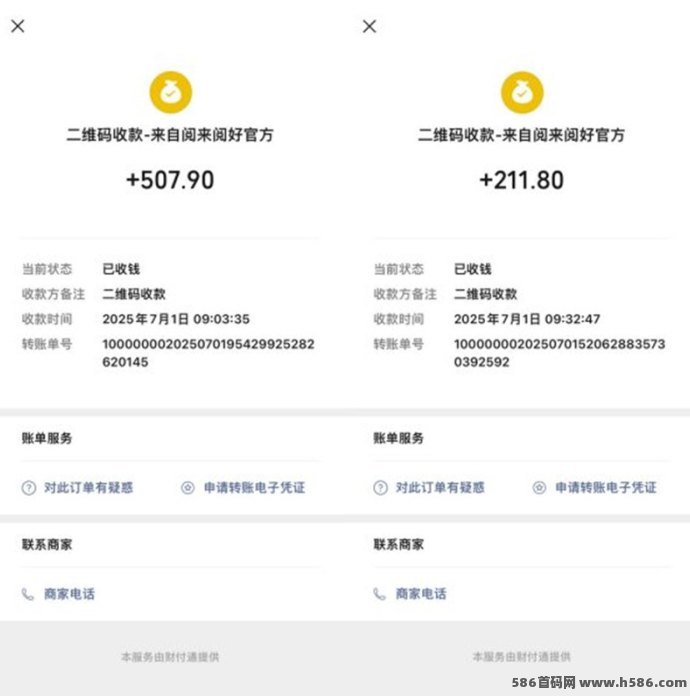This screenshot has height=696, width=690.
Task: Select 二维码收款 remark in right receipt
Action: click(486, 294)
